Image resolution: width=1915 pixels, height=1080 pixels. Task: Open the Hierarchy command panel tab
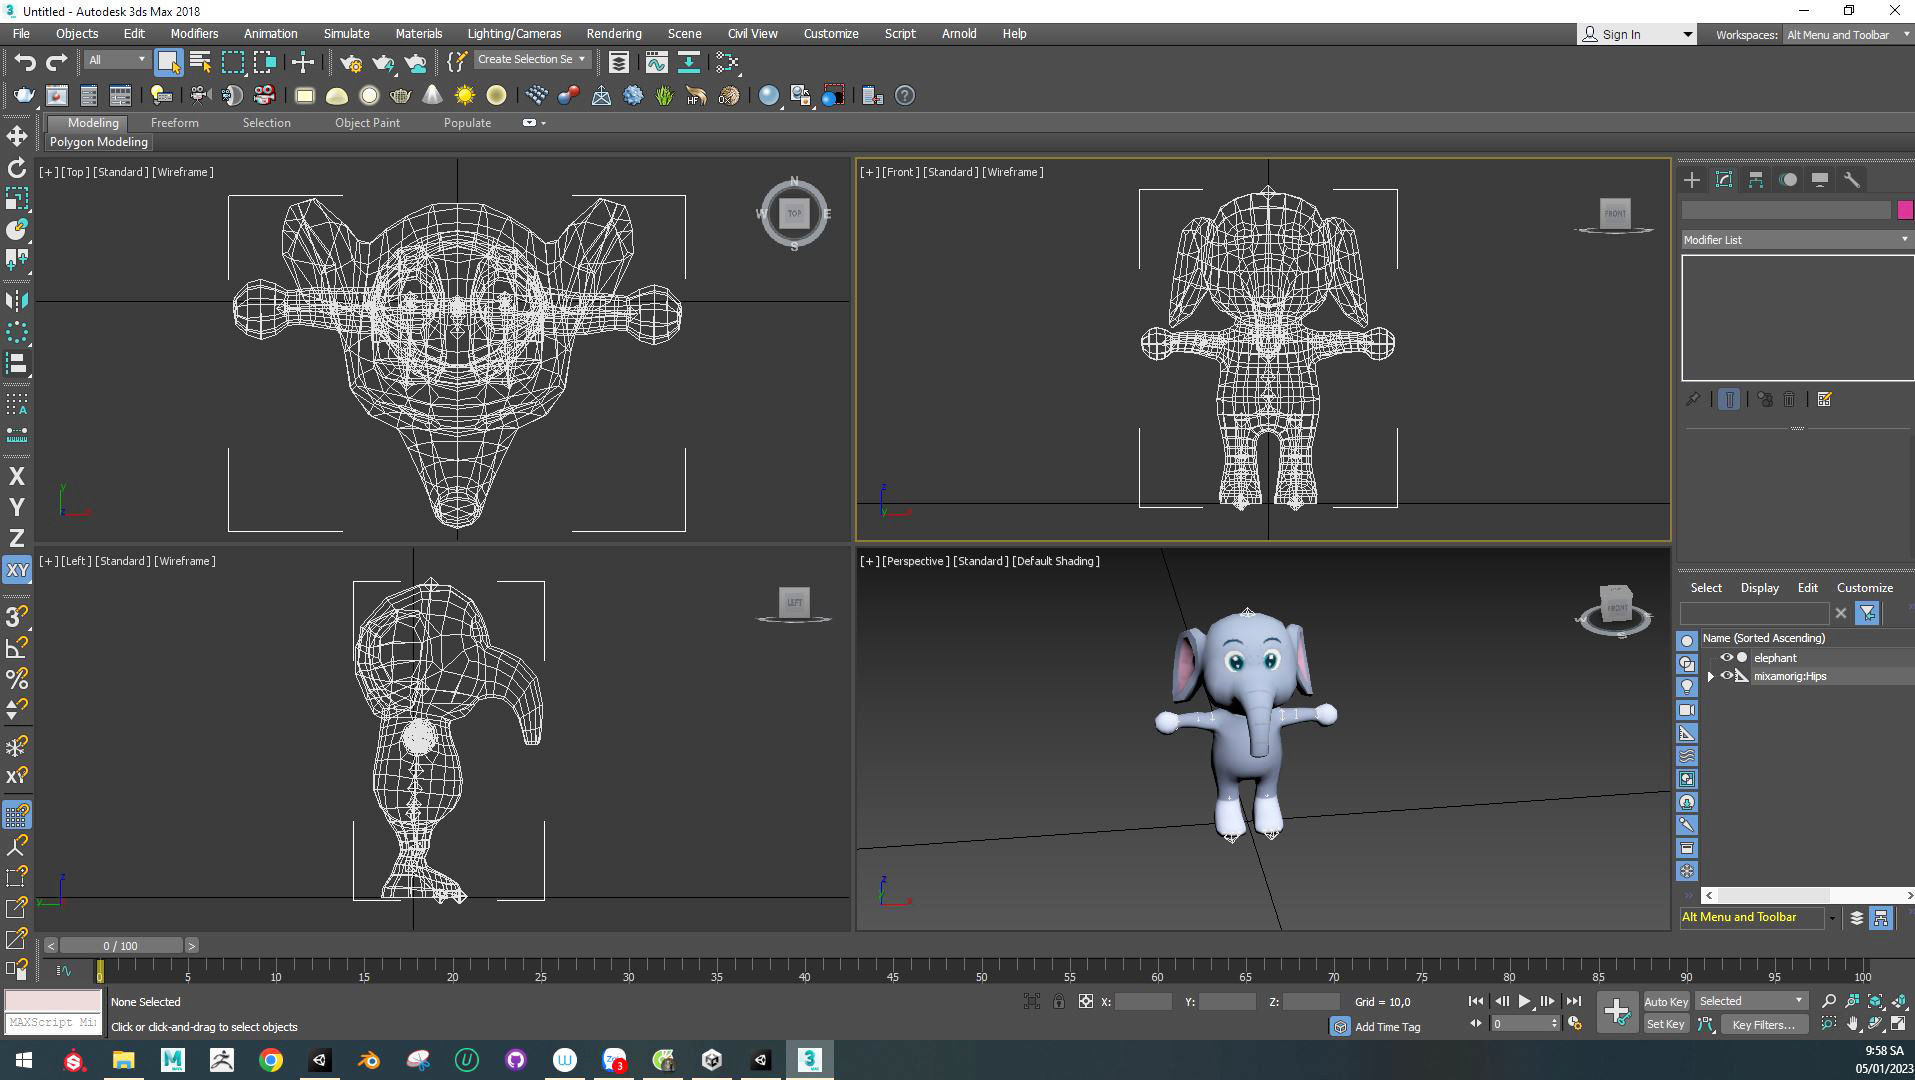tap(1756, 180)
